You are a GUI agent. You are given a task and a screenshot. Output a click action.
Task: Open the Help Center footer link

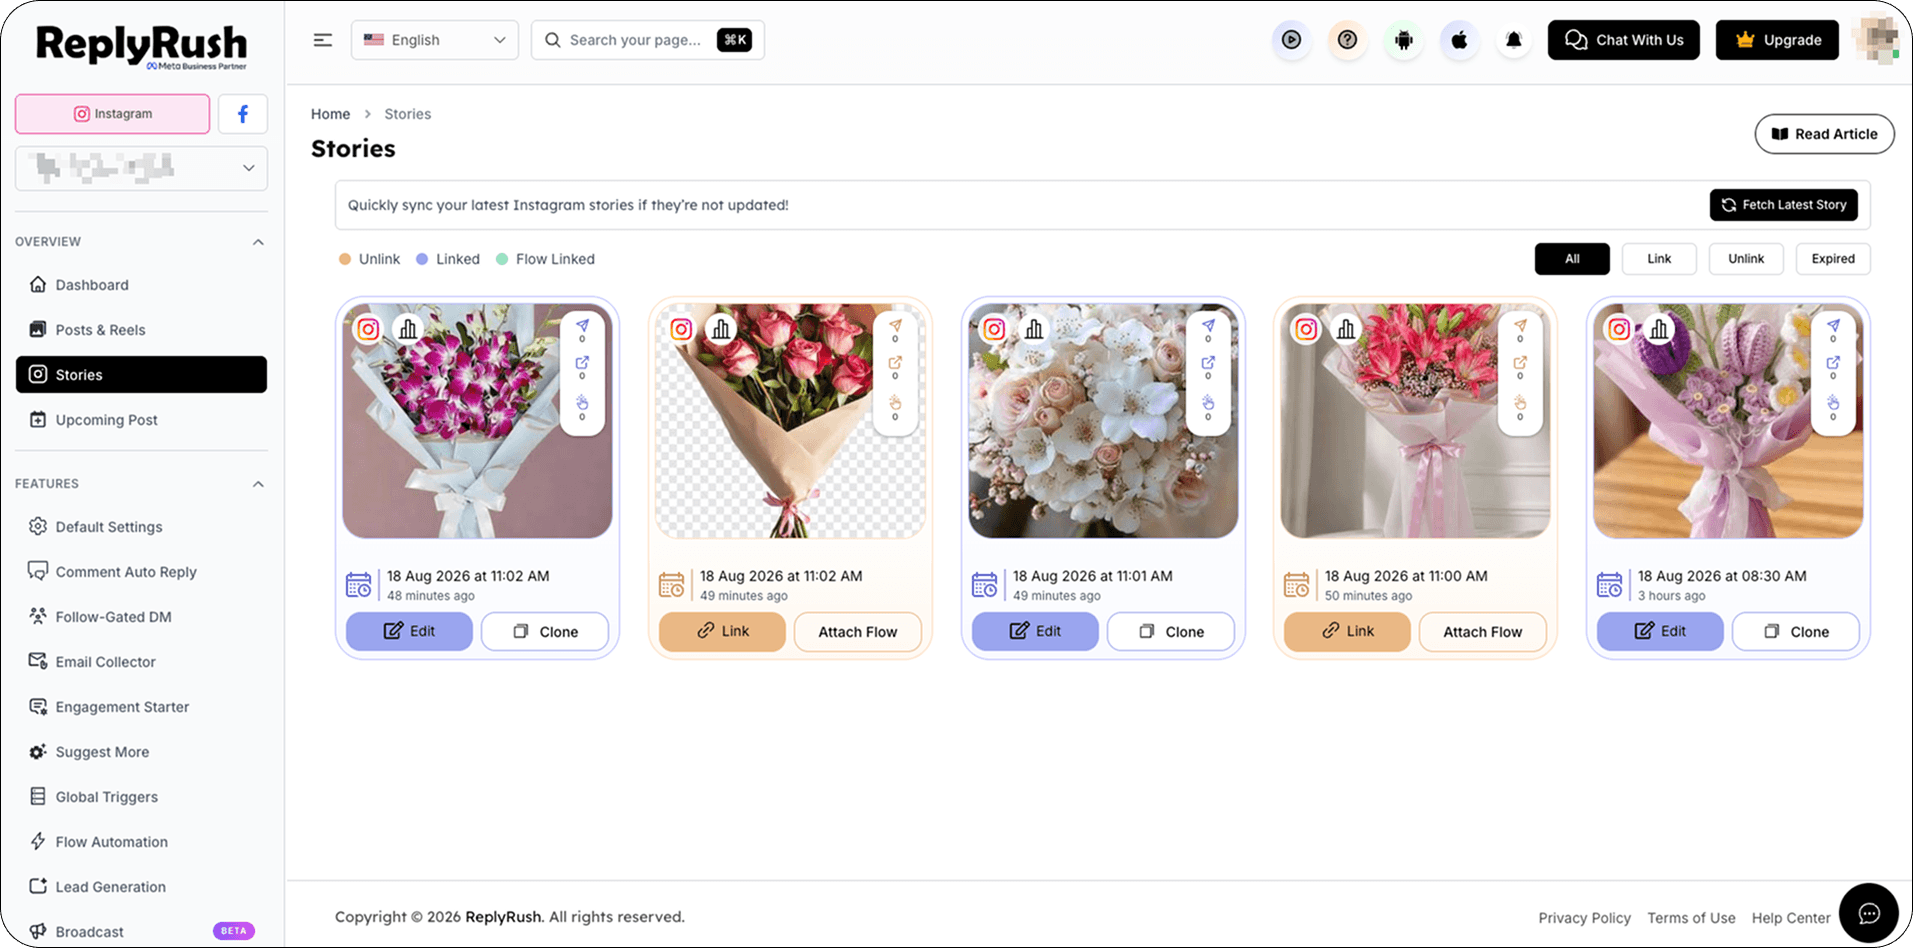tap(1790, 918)
